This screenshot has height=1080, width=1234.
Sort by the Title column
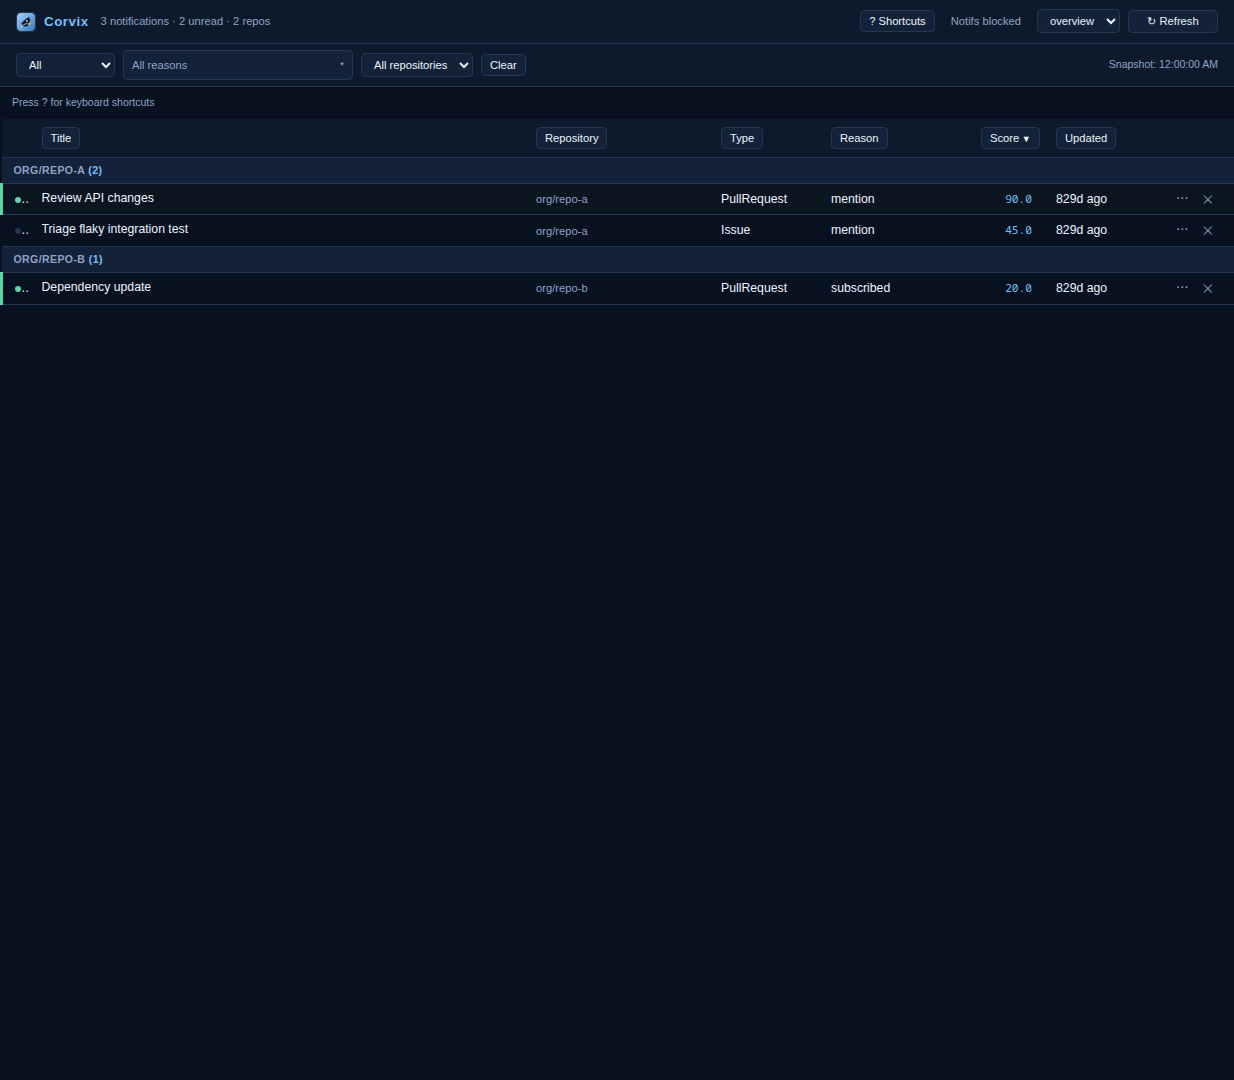tap(61, 138)
